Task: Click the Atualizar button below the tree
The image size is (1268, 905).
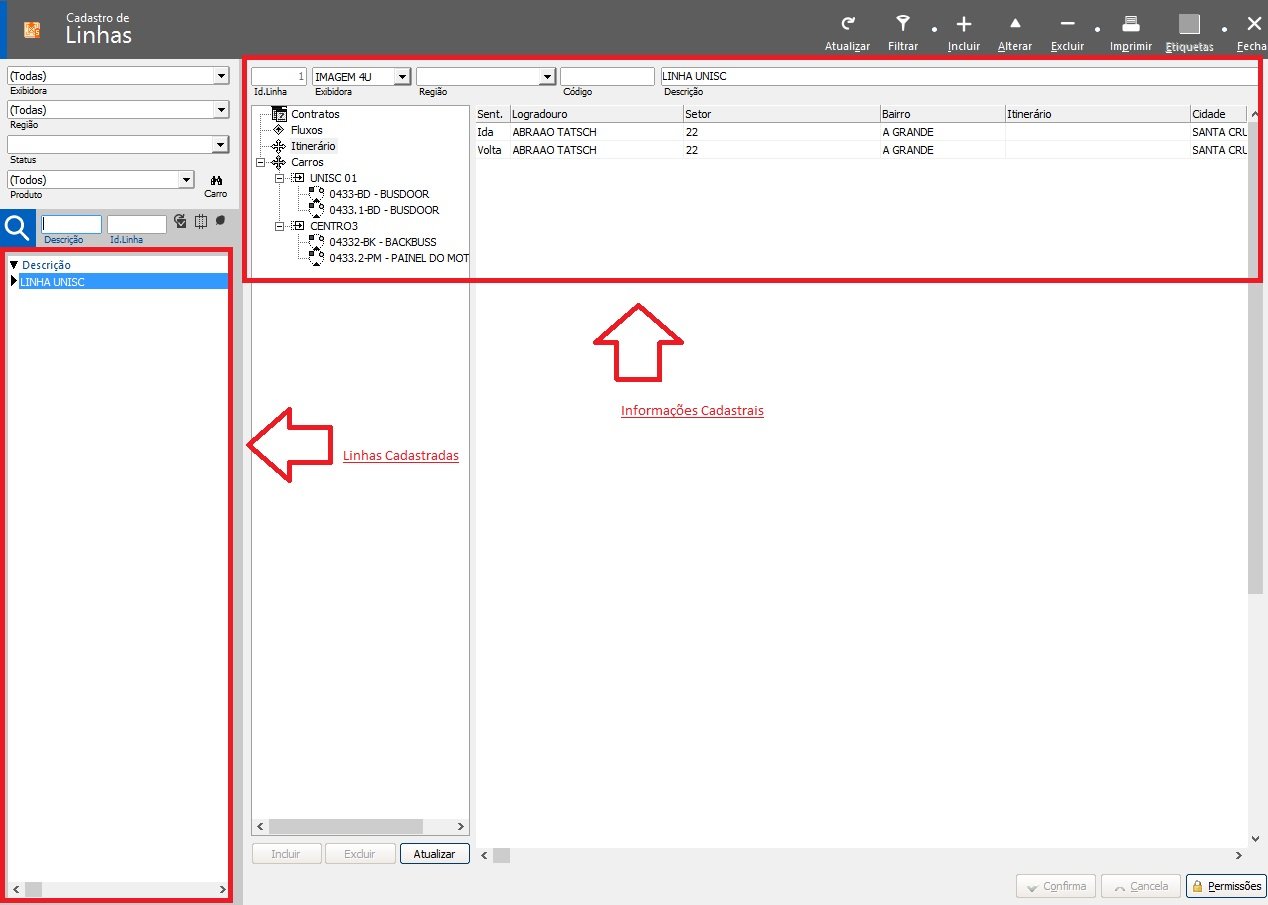Action: click(434, 854)
